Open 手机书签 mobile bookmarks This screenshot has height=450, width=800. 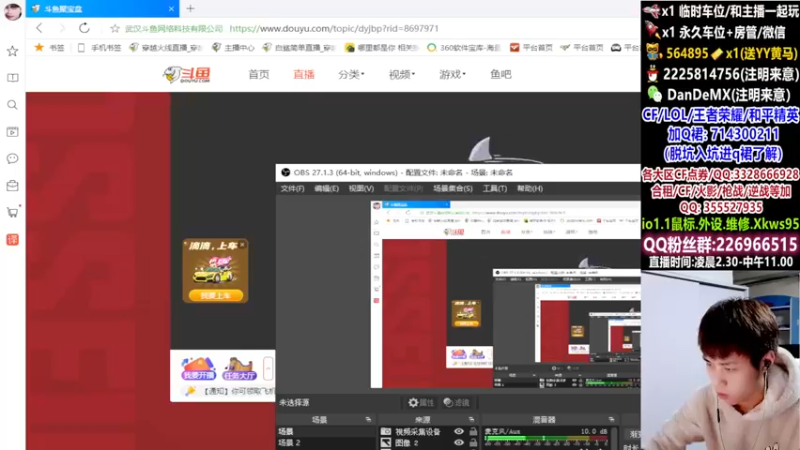pos(100,47)
